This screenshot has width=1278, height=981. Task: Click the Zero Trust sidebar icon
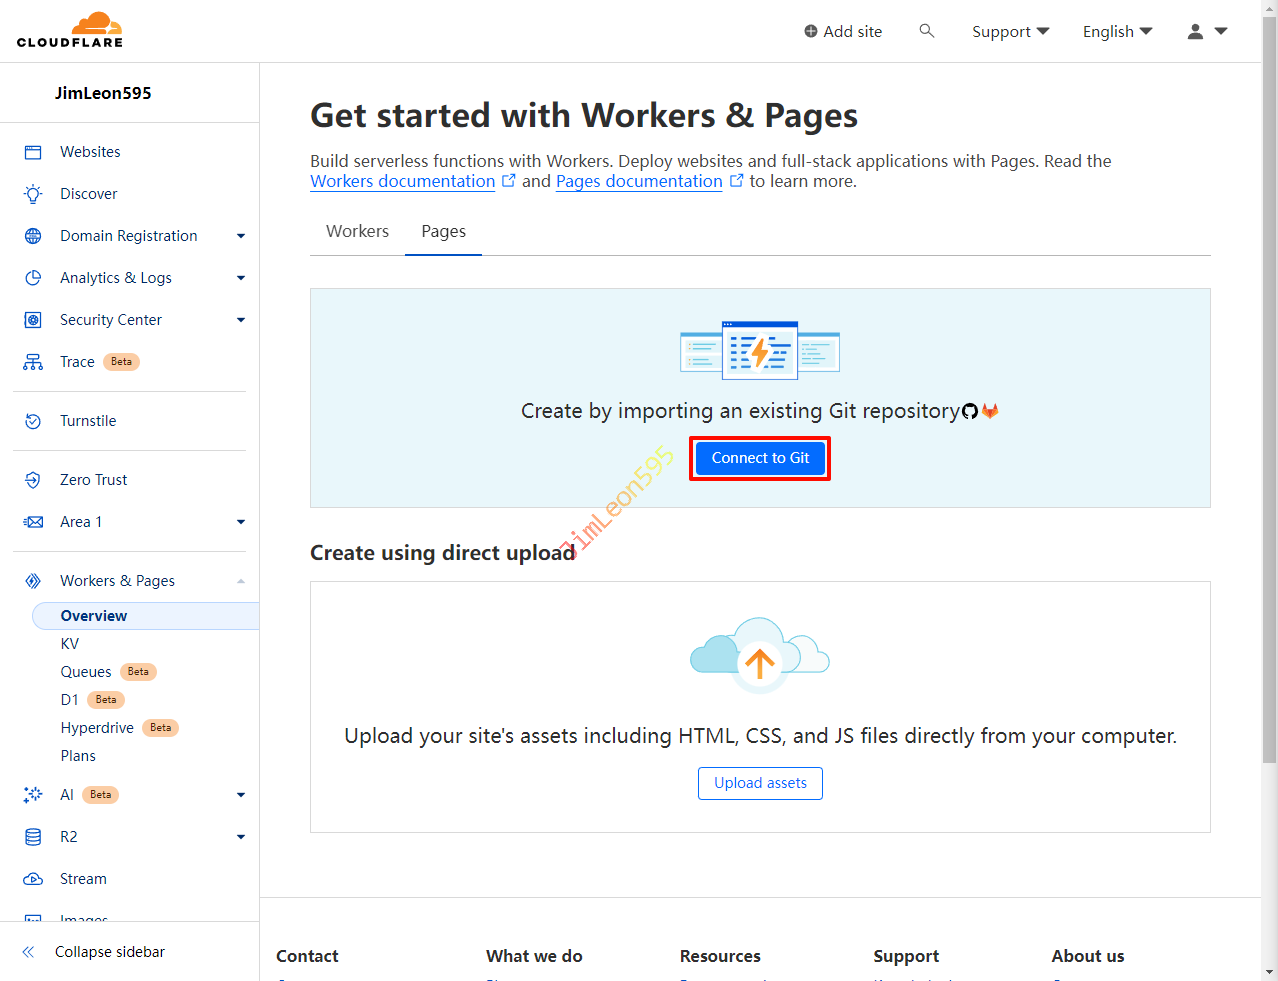tap(33, 480)
